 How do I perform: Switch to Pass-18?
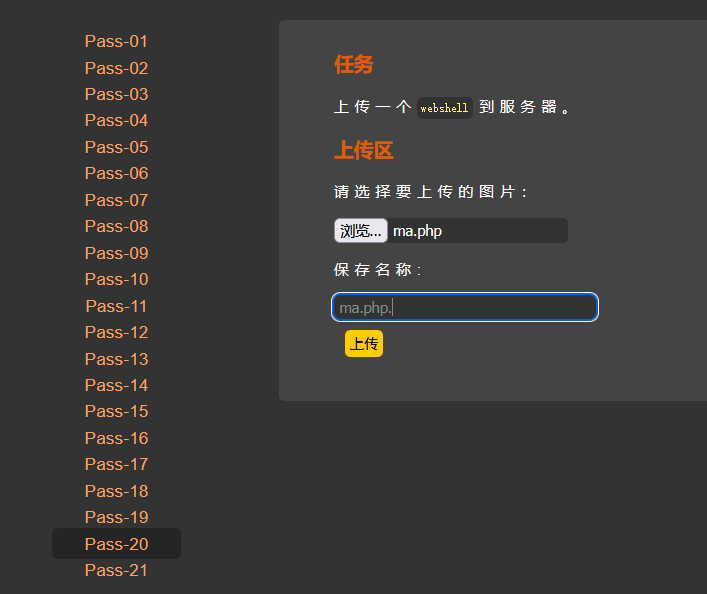pyautogui.click(x=116, y=491)
